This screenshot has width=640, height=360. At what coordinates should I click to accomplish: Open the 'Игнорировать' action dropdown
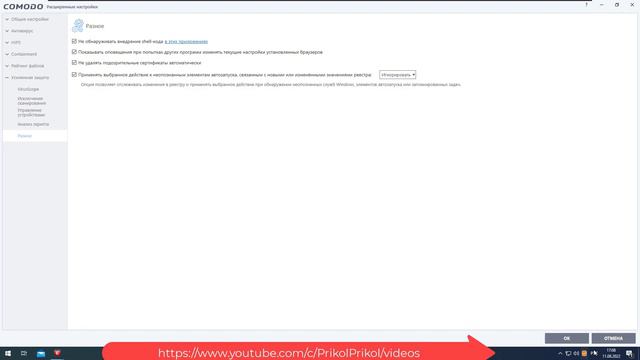click(x=397, y=75)
